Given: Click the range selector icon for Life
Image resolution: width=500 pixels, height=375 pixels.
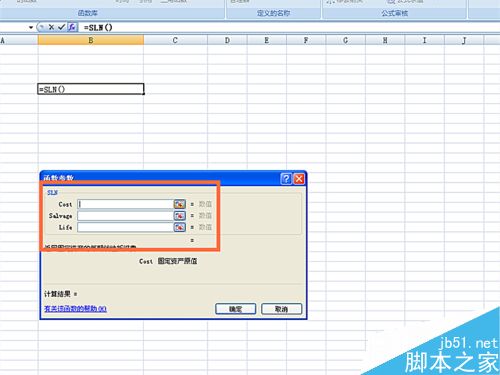Looking at the screenshot, I should pos(180,227).
